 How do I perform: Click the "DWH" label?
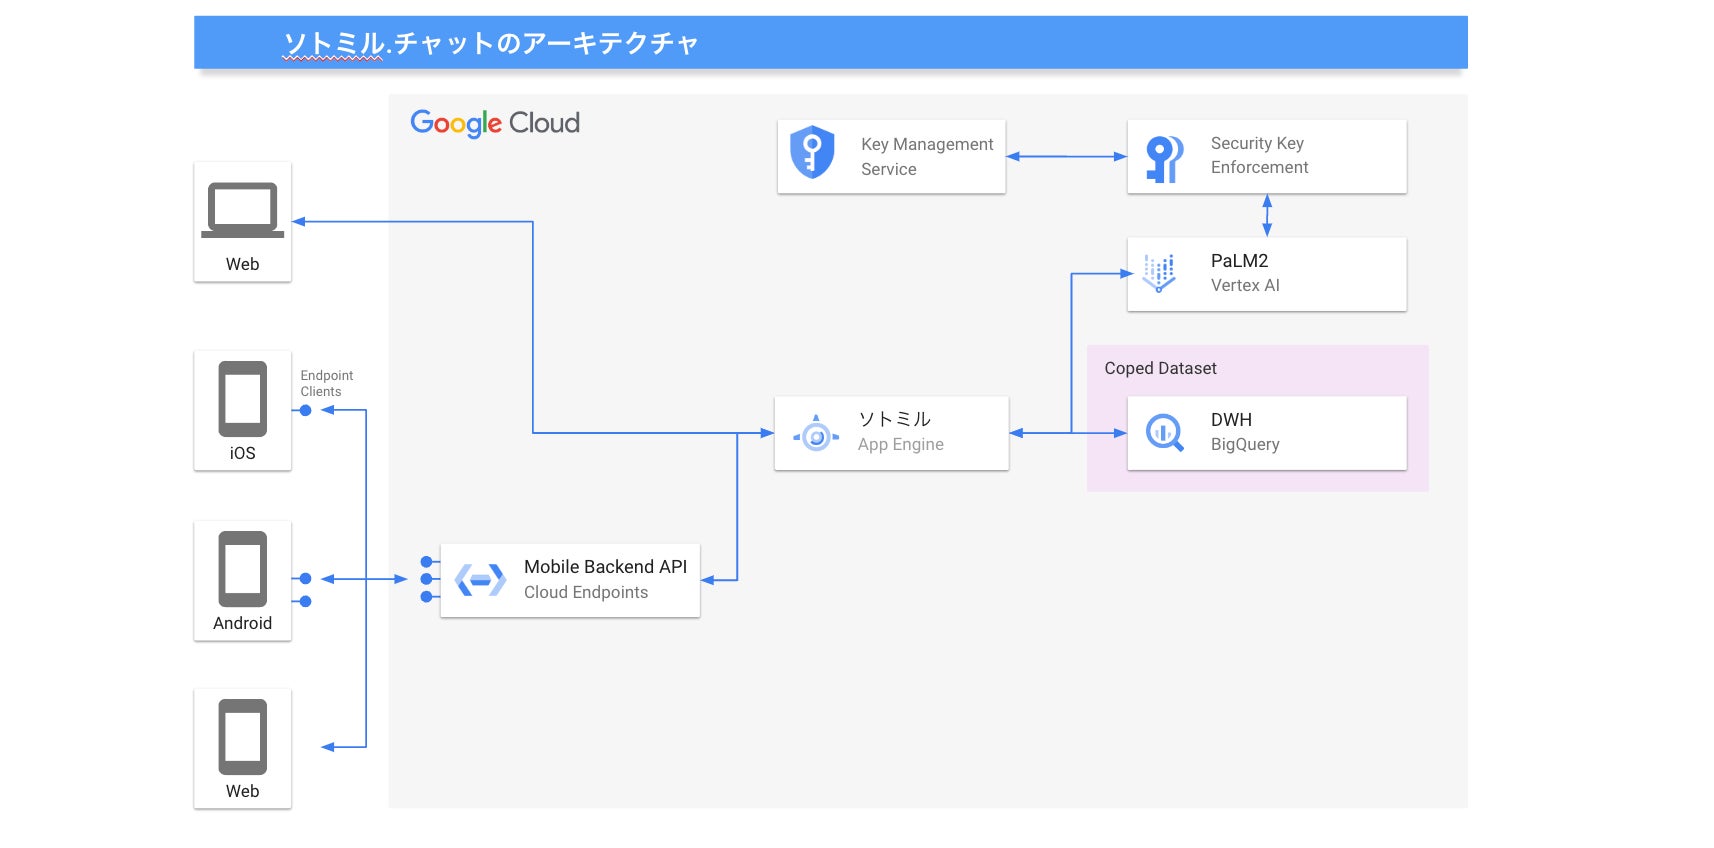[1231, 420]
